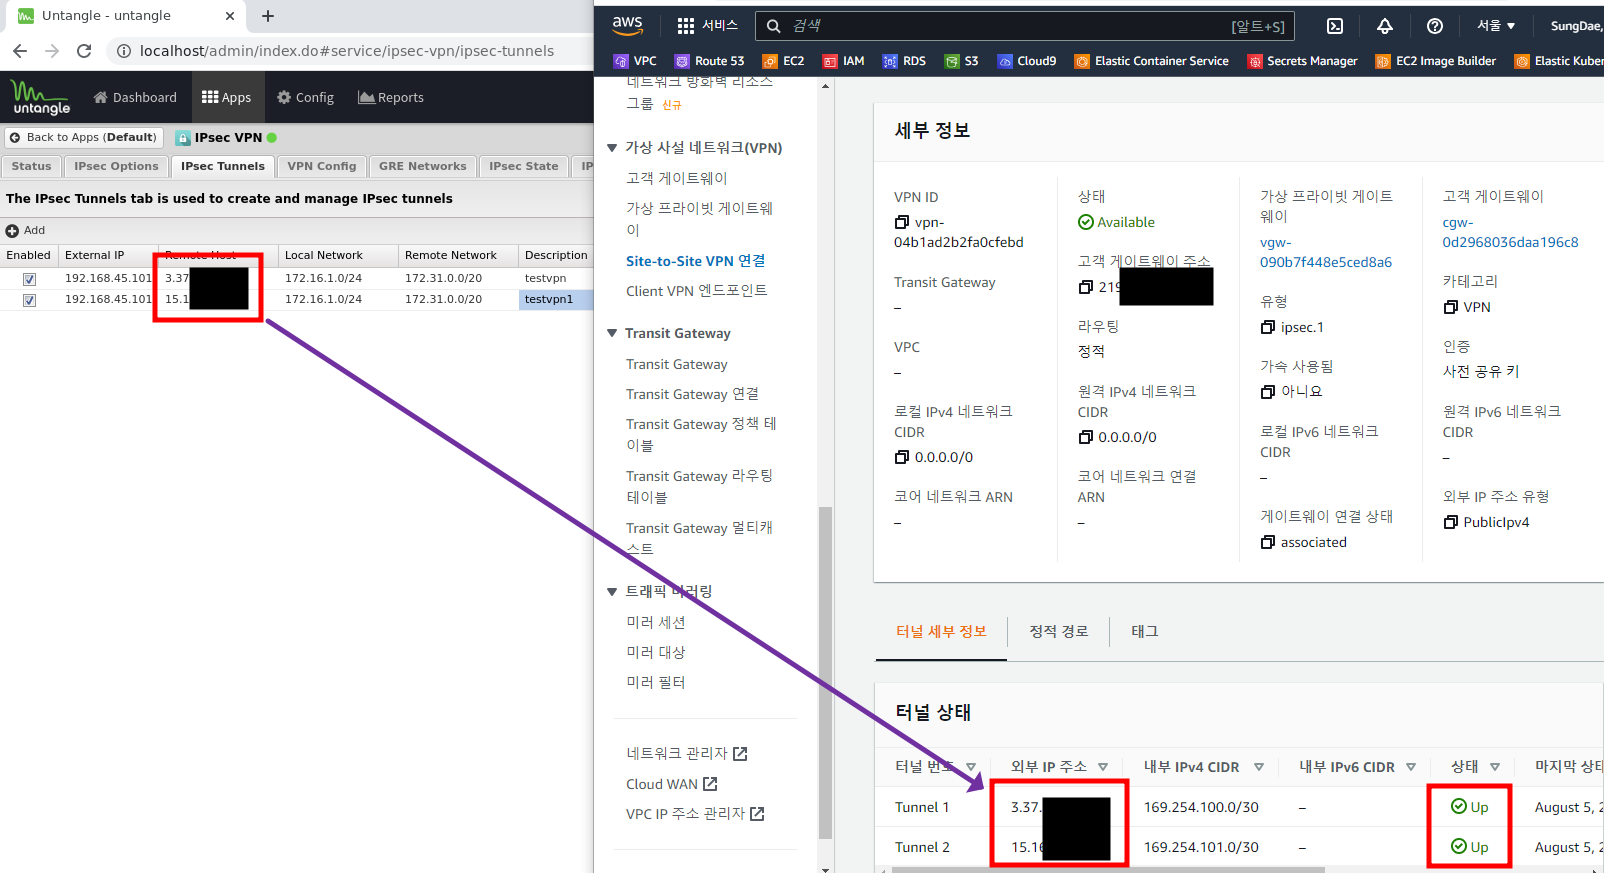This screenshot has height=873, width=1604.
Task: Copy the local IPv4 CIDR 0.0.0.0/0
Action: point(901,457)
